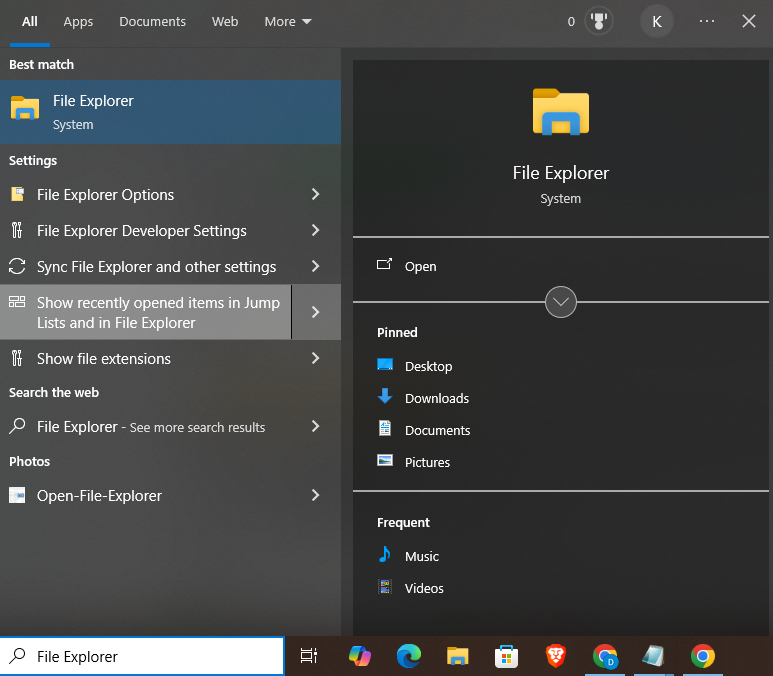Open Microsoft Store from the taskbar
773x676 pixels.
[x=506, y=656]
